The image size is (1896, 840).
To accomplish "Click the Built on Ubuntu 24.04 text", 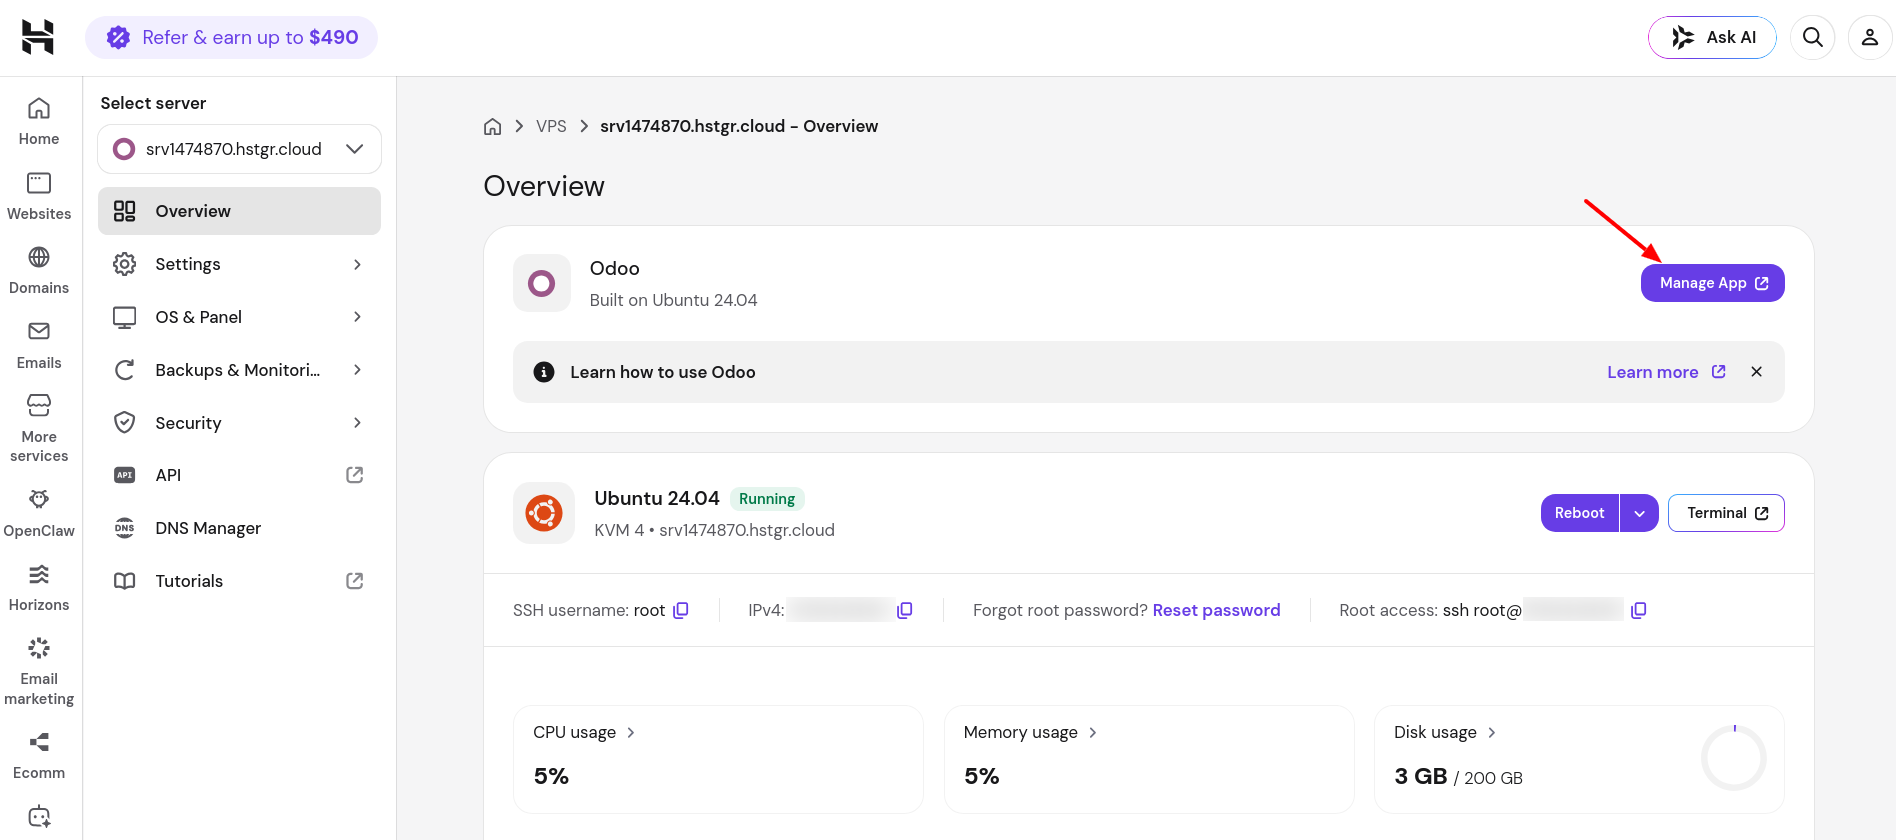I will coord(673,300).
